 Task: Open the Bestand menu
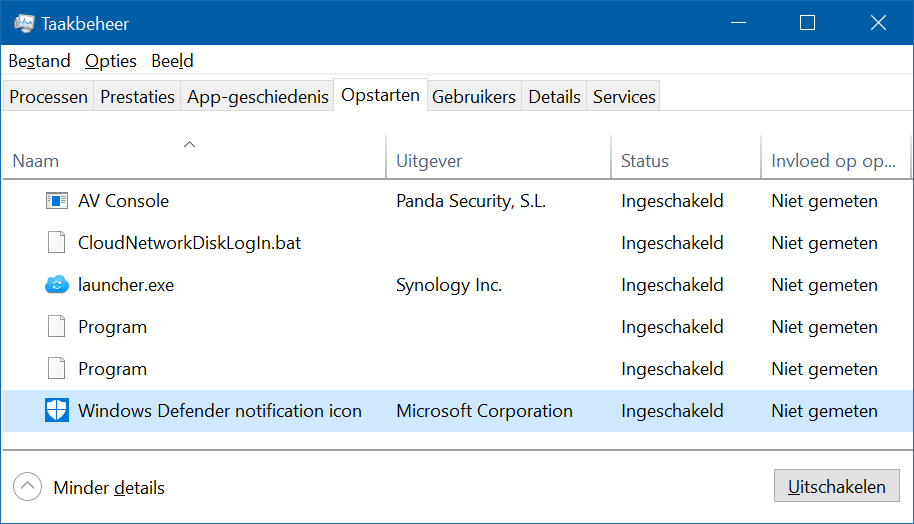click(40, 61)
